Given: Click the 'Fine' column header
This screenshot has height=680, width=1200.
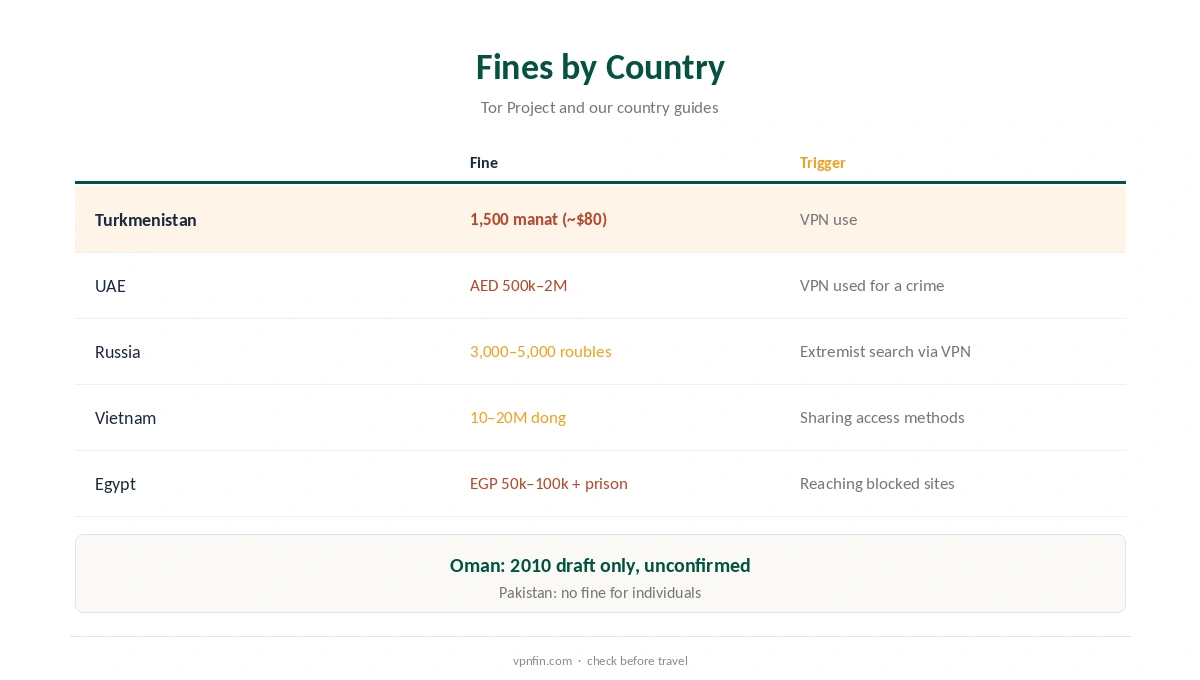Looking at the screenshot, I should [484, 163].
